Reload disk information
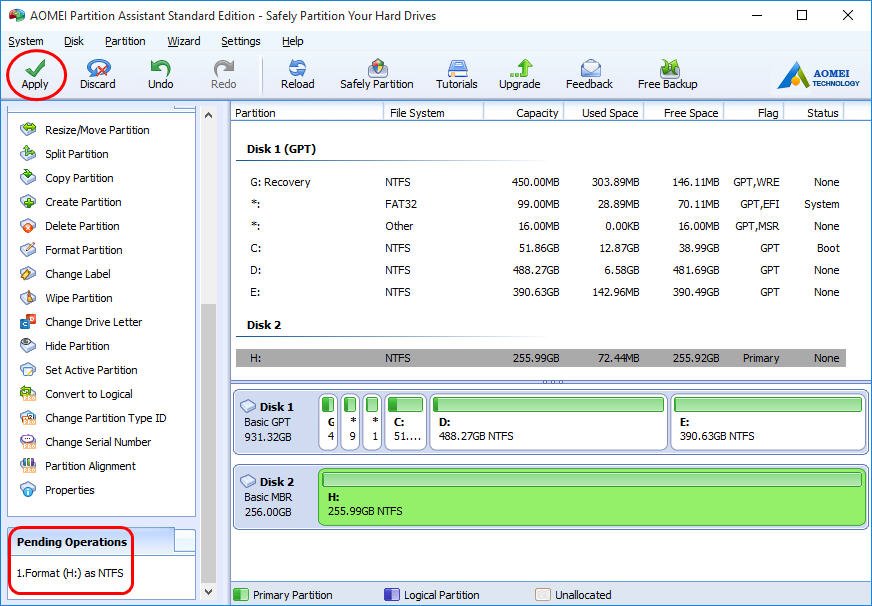 pos(298,74)
